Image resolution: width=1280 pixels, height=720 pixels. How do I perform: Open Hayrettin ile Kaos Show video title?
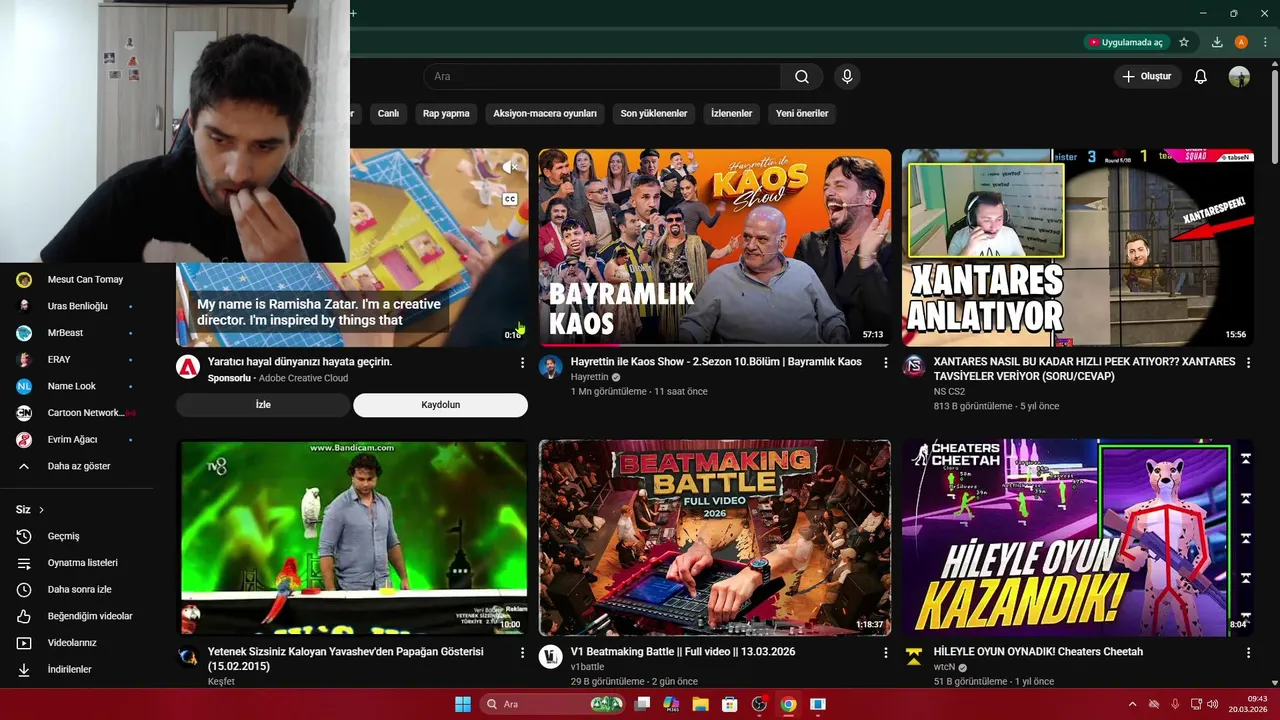(x=716, y=362)
